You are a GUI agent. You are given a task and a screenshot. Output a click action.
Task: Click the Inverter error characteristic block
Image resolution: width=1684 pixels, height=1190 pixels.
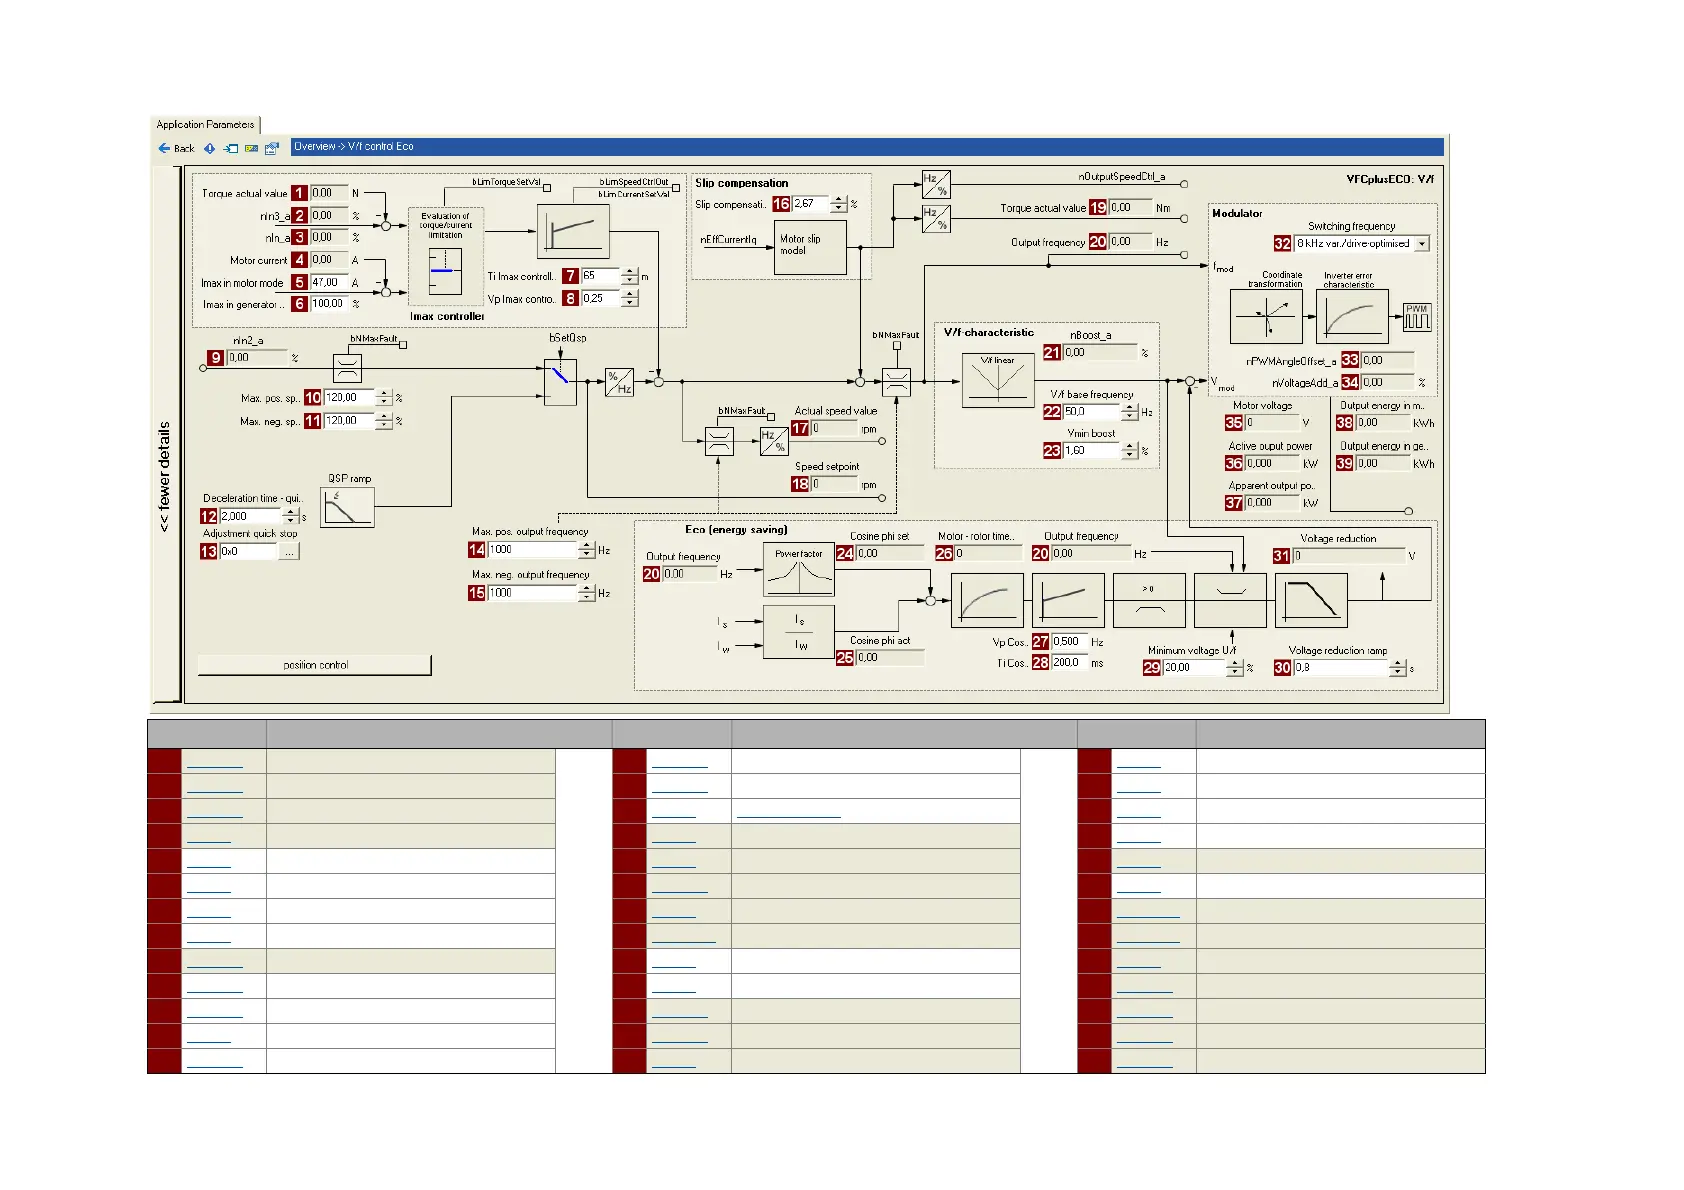point(1351,317)
